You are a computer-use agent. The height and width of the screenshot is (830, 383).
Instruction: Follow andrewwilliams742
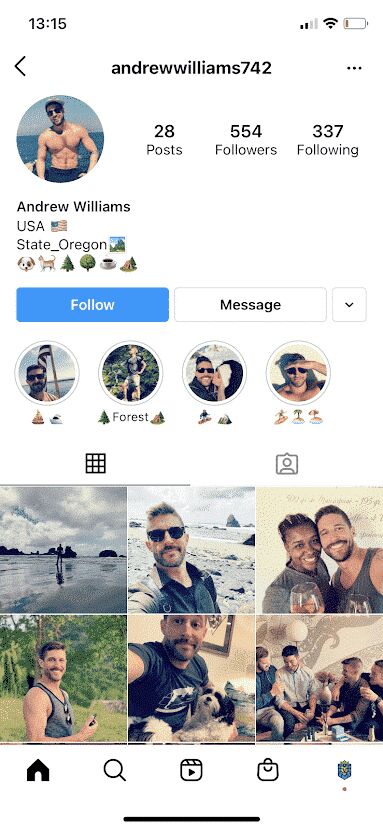[x=93, y=305]
